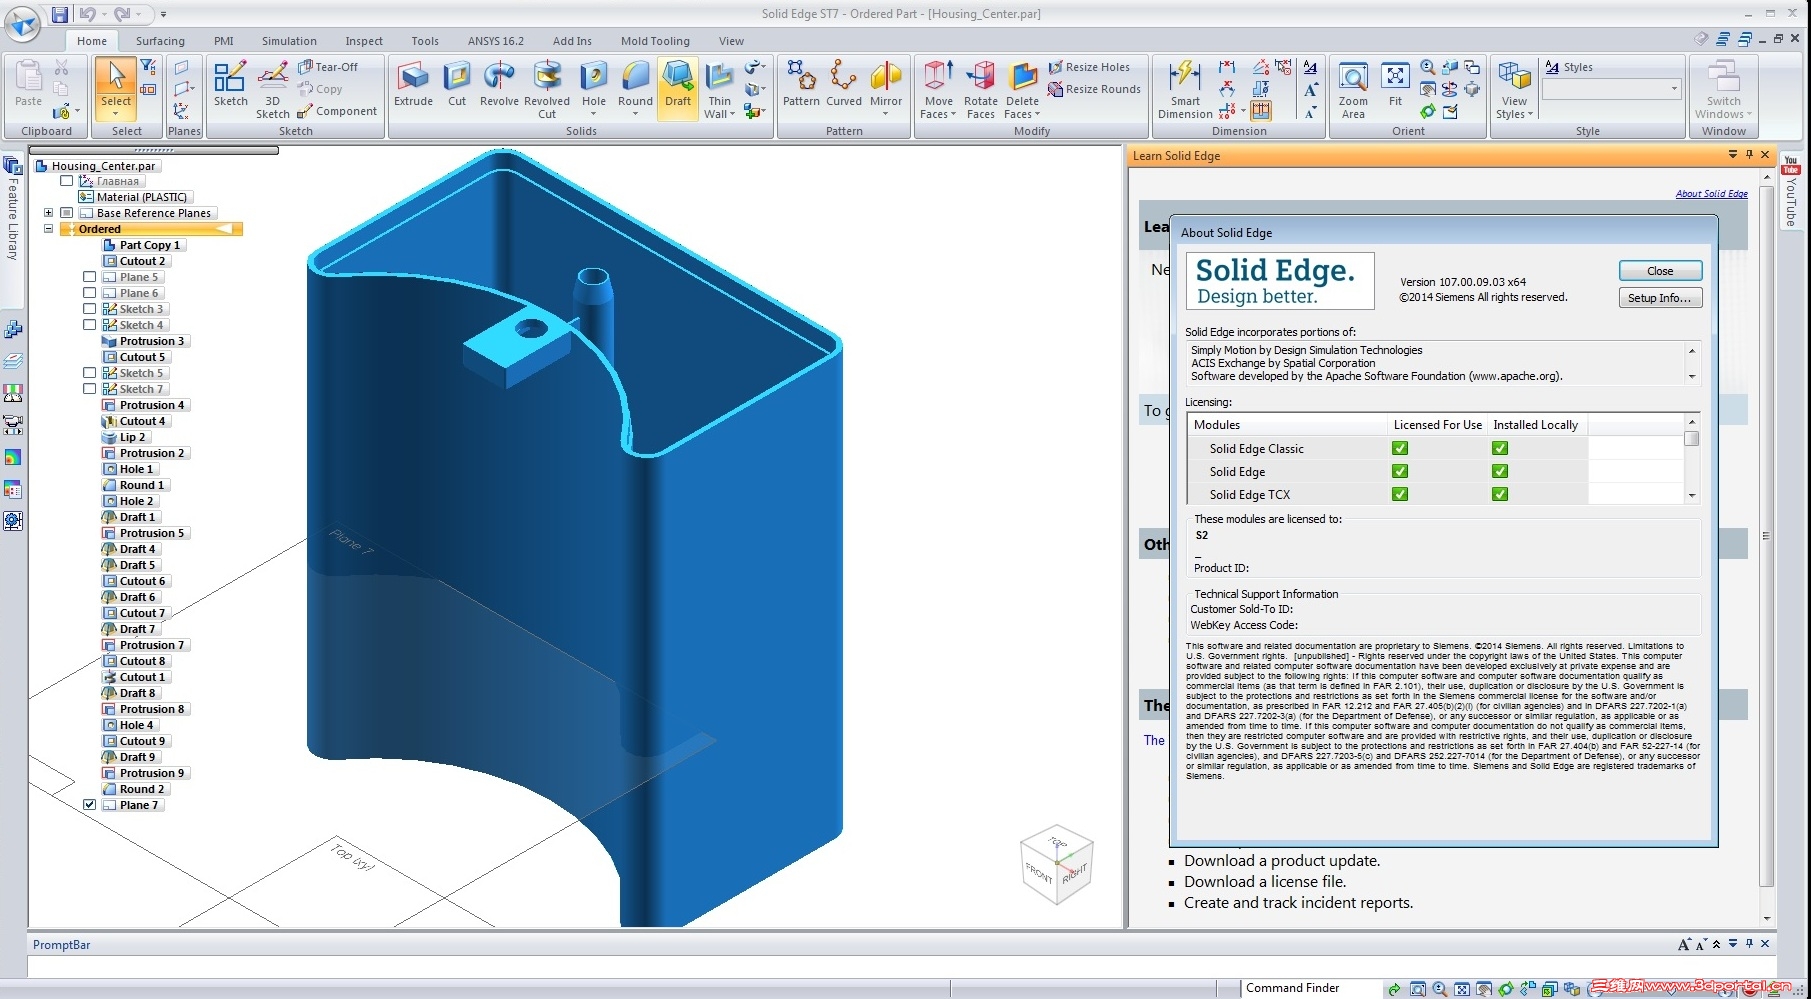
Task: Select the Pattern tool
Action: click(801, 85)
